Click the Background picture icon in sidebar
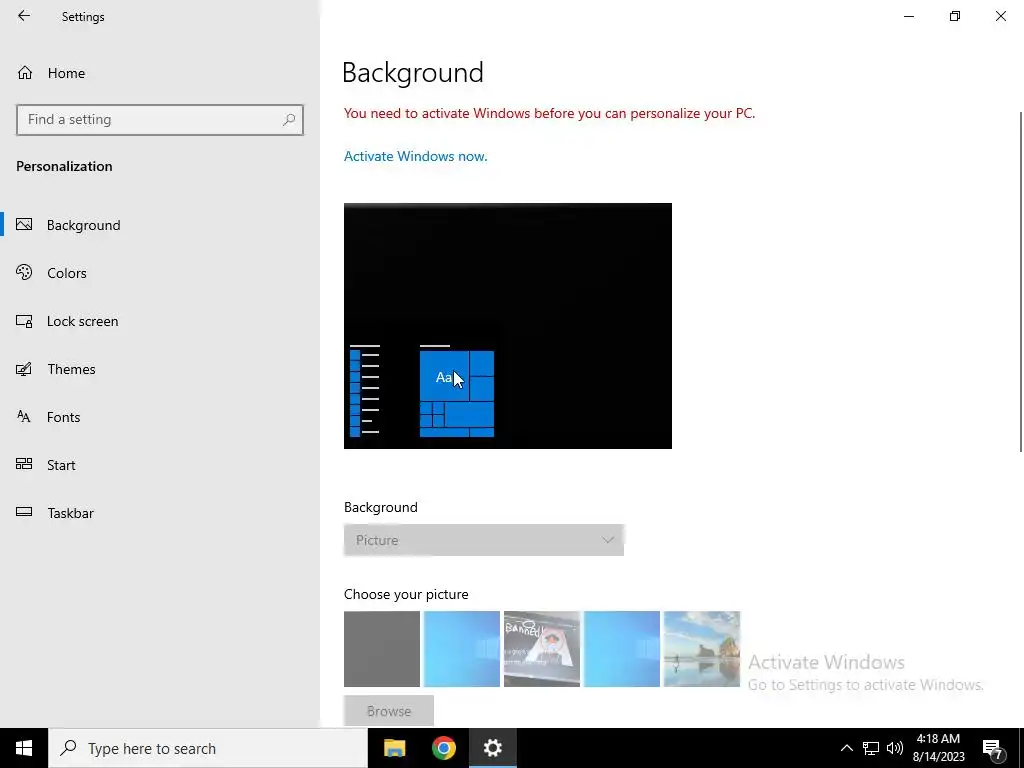This screenshot has height=768, width=1024. [24, 225]
